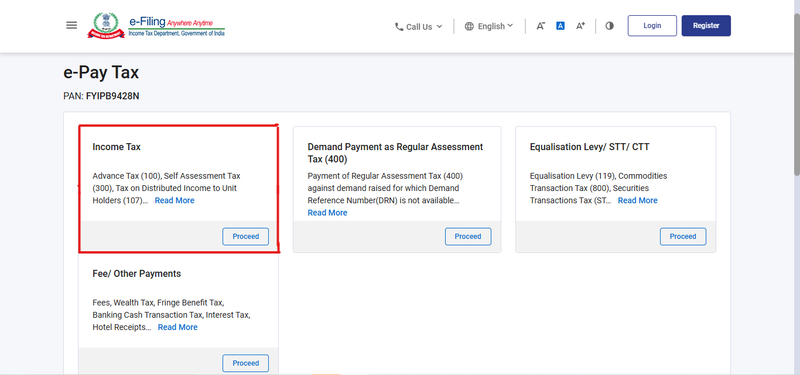Proceed with Fee/ Other Payments
Screen dimensions: 800x375
[x=245, y=363]
